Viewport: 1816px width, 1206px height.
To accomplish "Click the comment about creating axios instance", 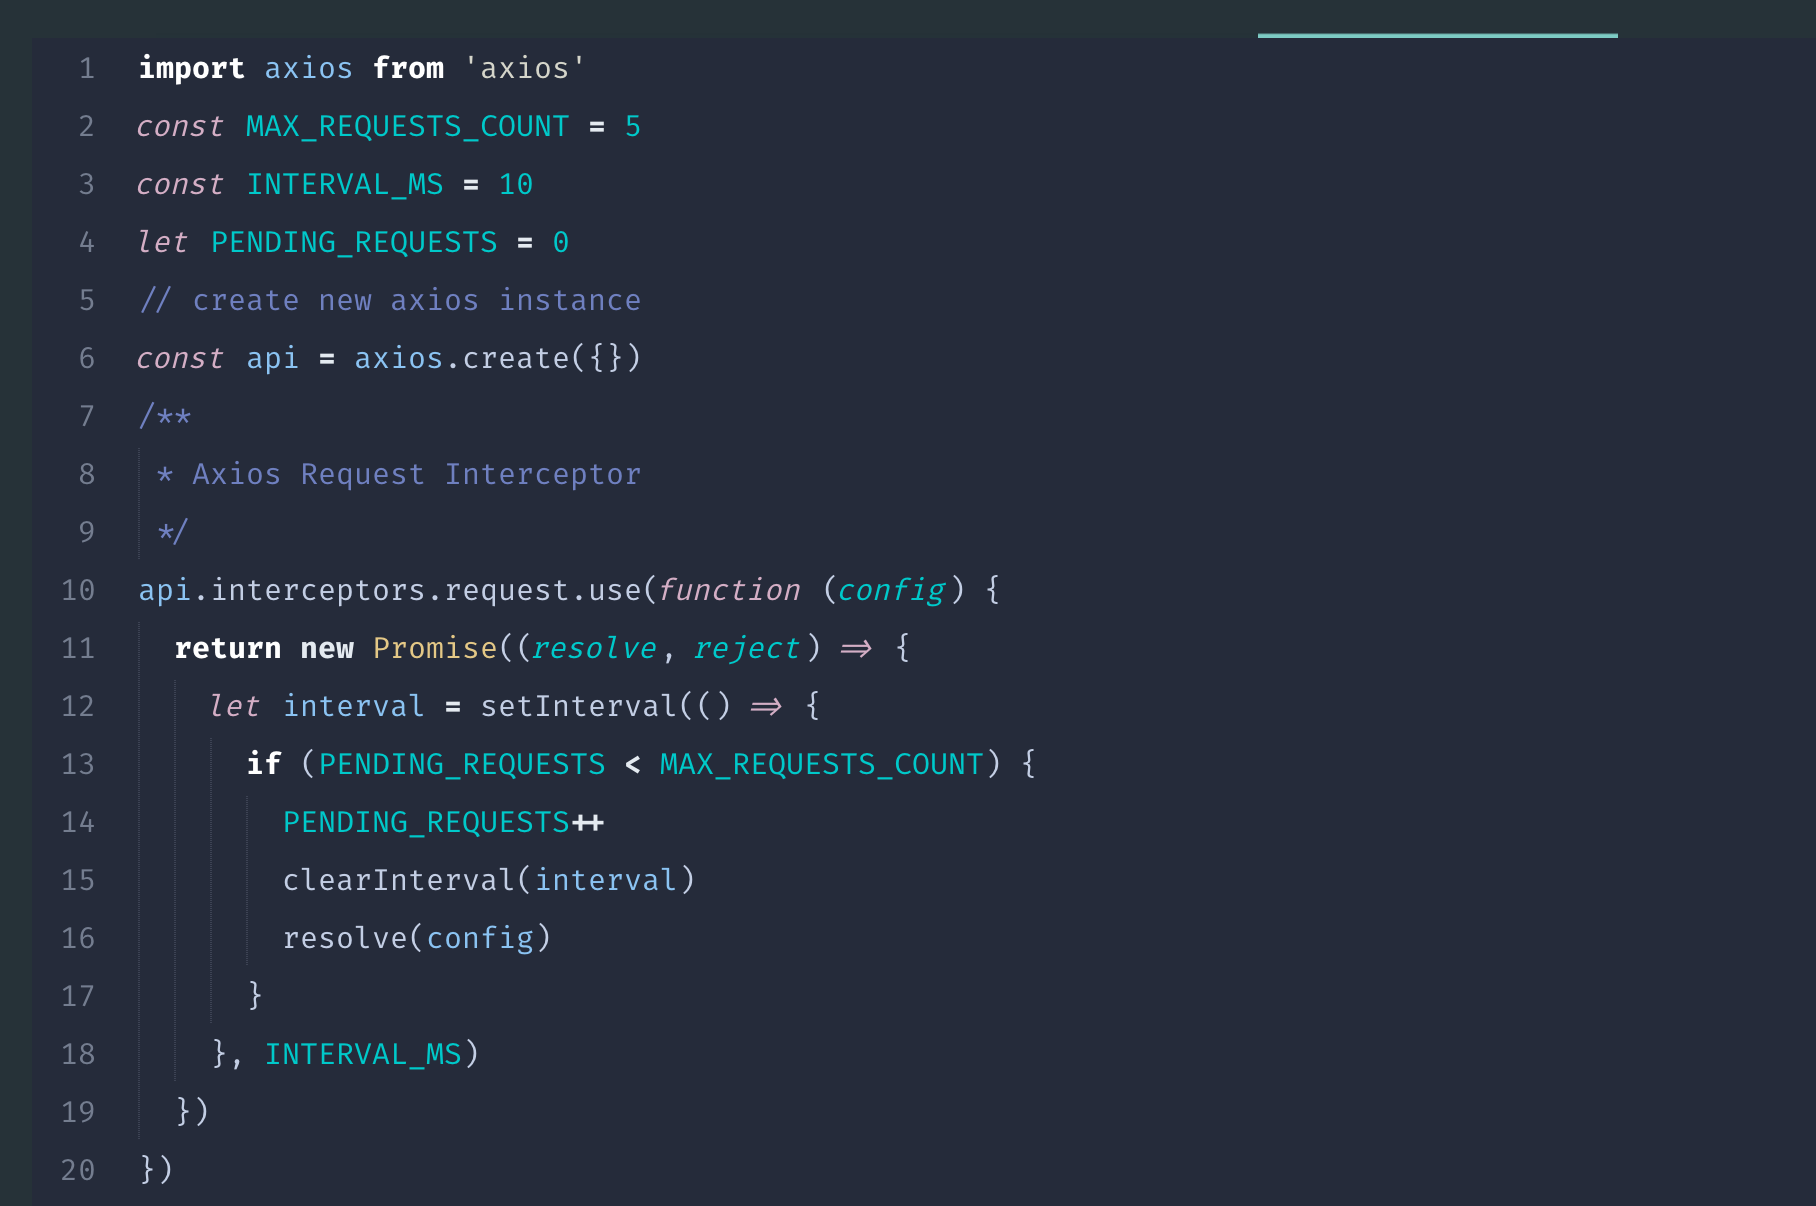I will pos(390,300).
